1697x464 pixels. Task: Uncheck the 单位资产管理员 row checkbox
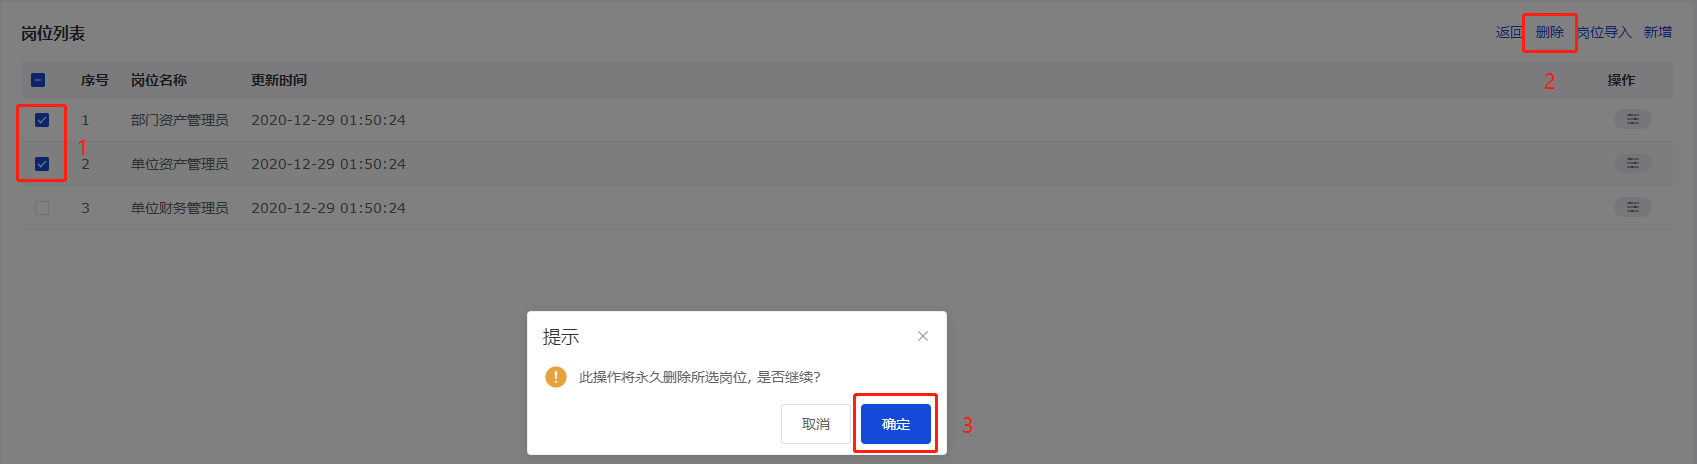pos(42,164)
